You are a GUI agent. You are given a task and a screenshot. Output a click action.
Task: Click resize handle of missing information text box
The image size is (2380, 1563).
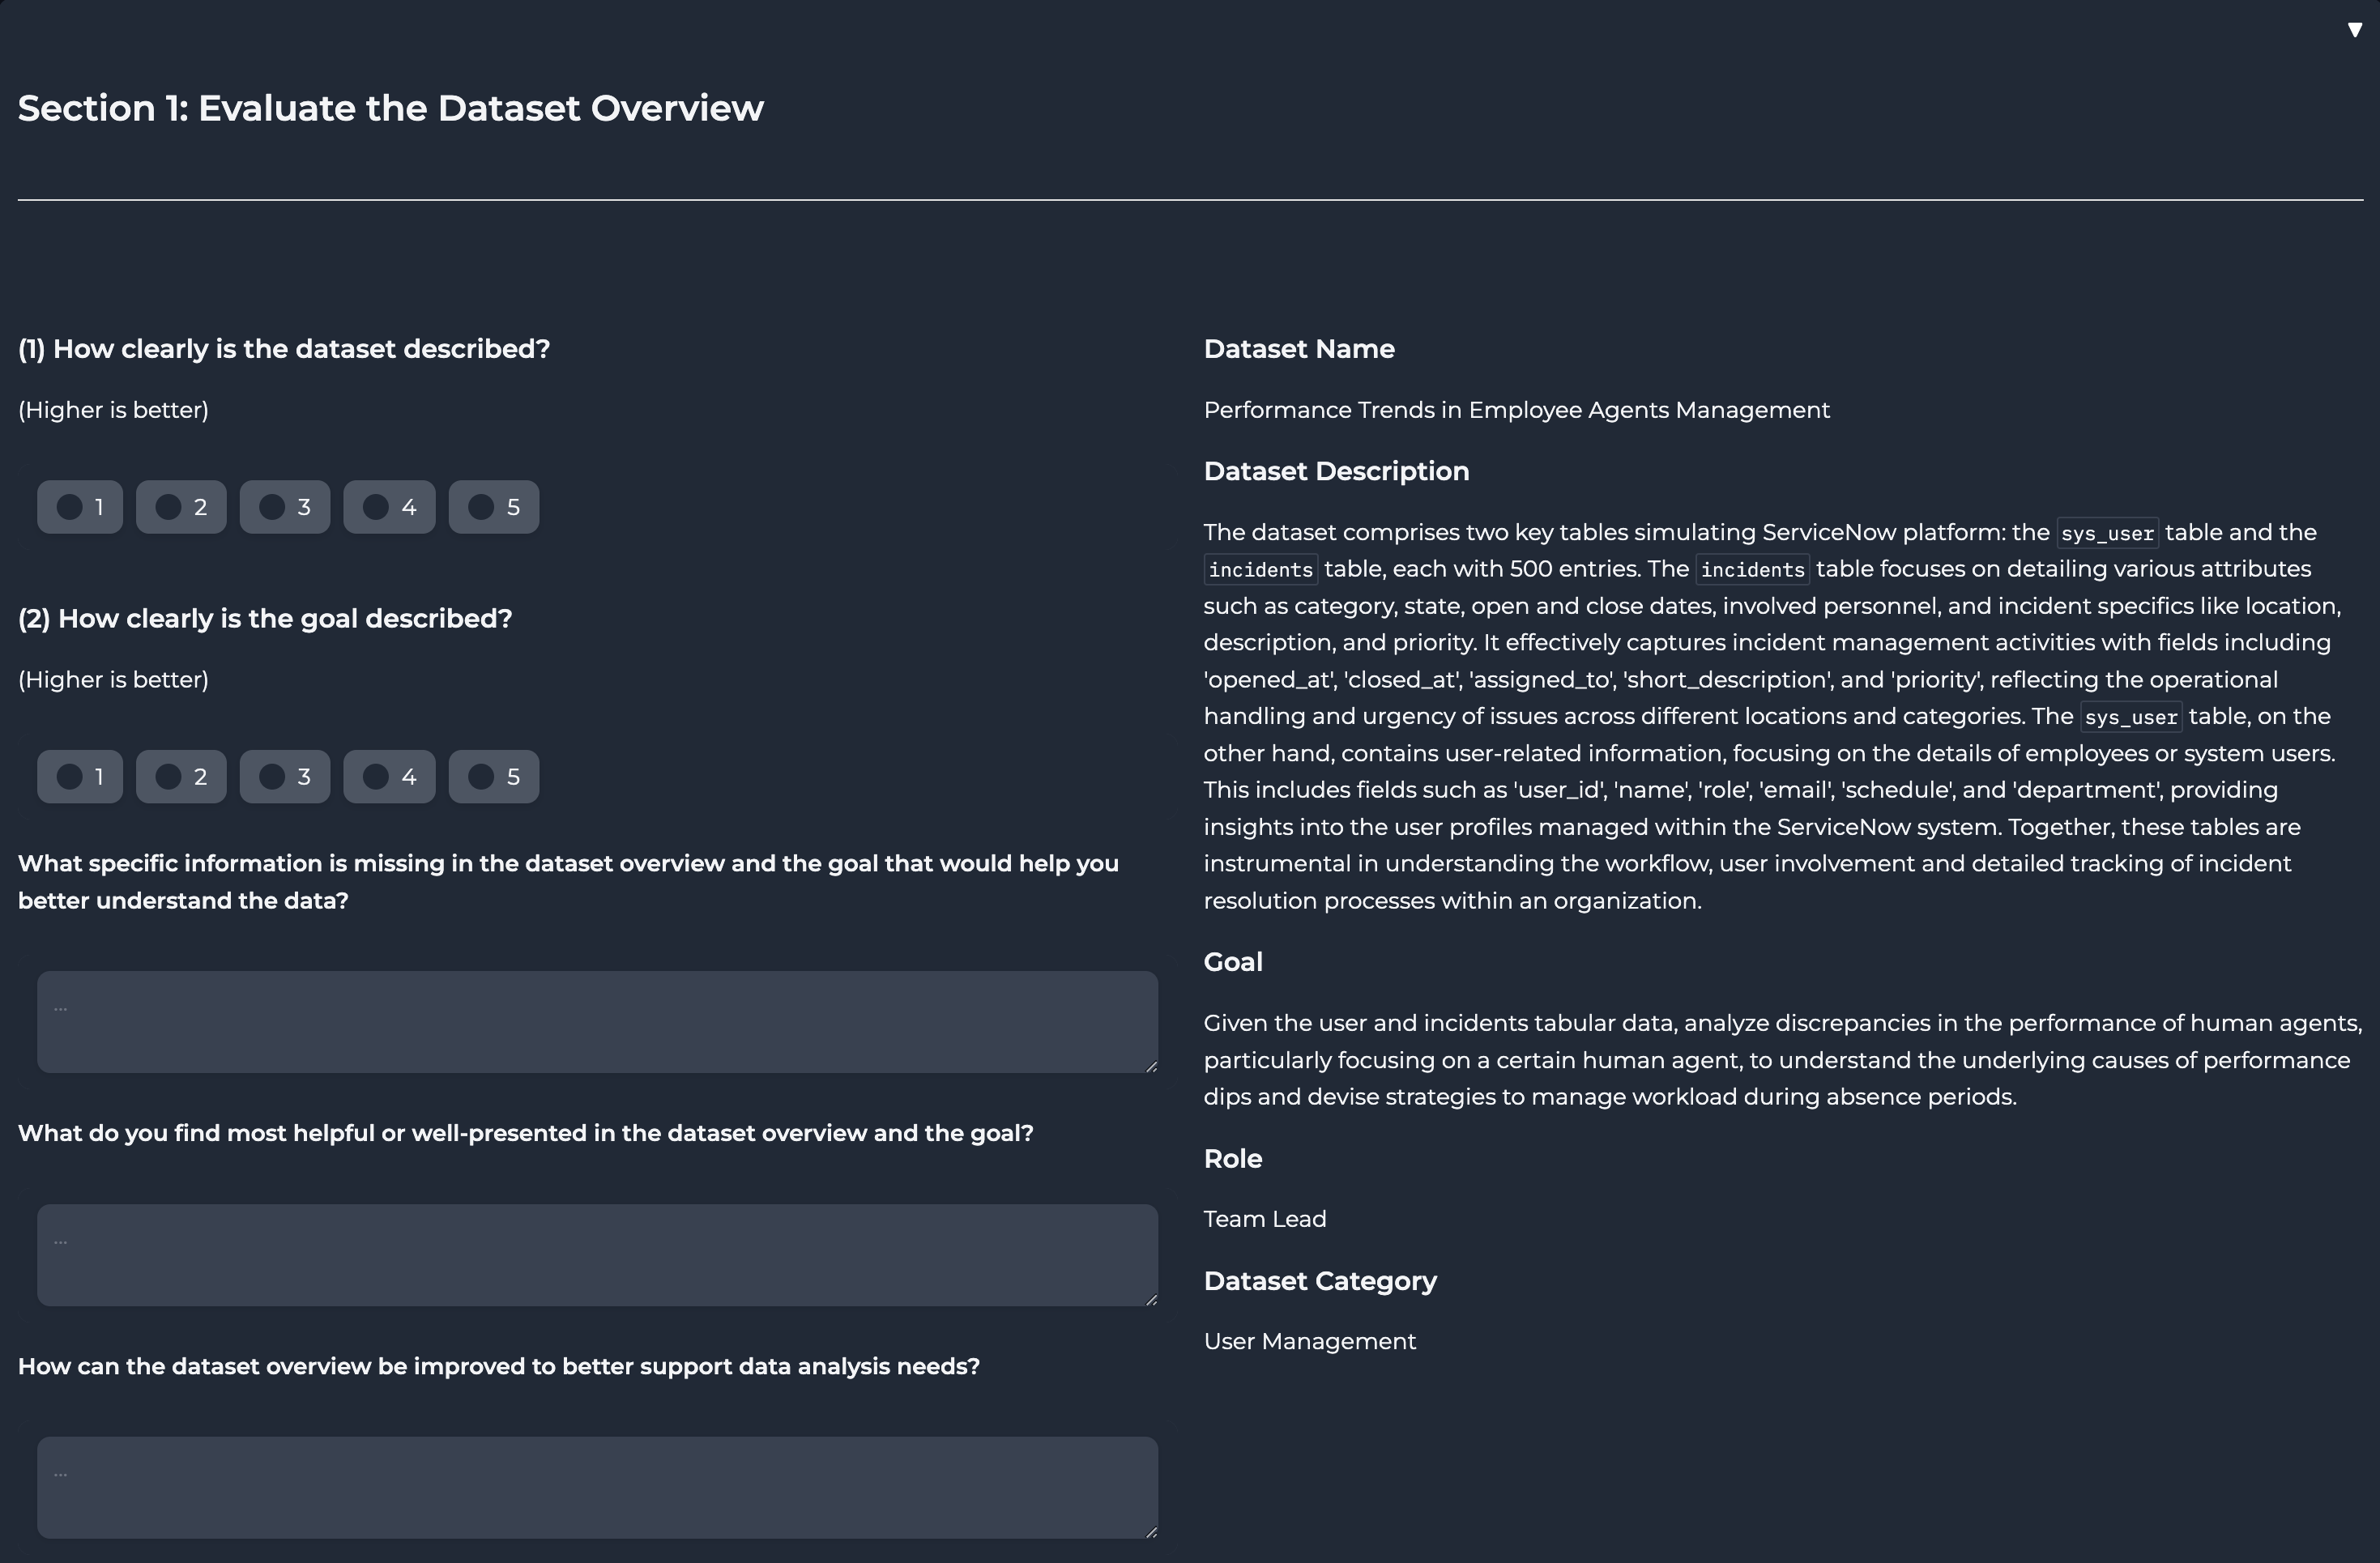pos(1152,1067)
